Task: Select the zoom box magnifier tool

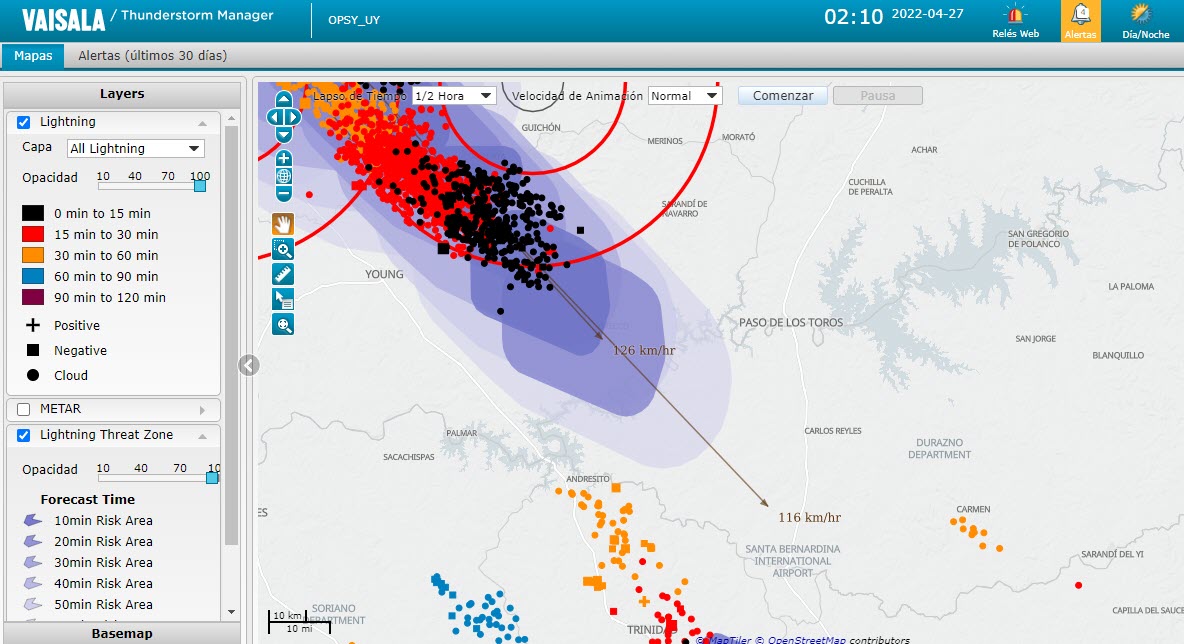Action: tap(283, 249)
